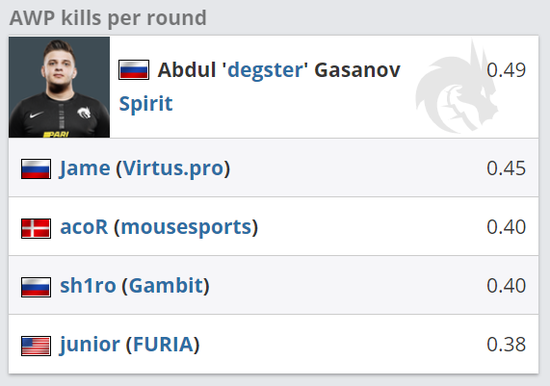
Task: Open the Spirit team link
Action: coord(146,104)
